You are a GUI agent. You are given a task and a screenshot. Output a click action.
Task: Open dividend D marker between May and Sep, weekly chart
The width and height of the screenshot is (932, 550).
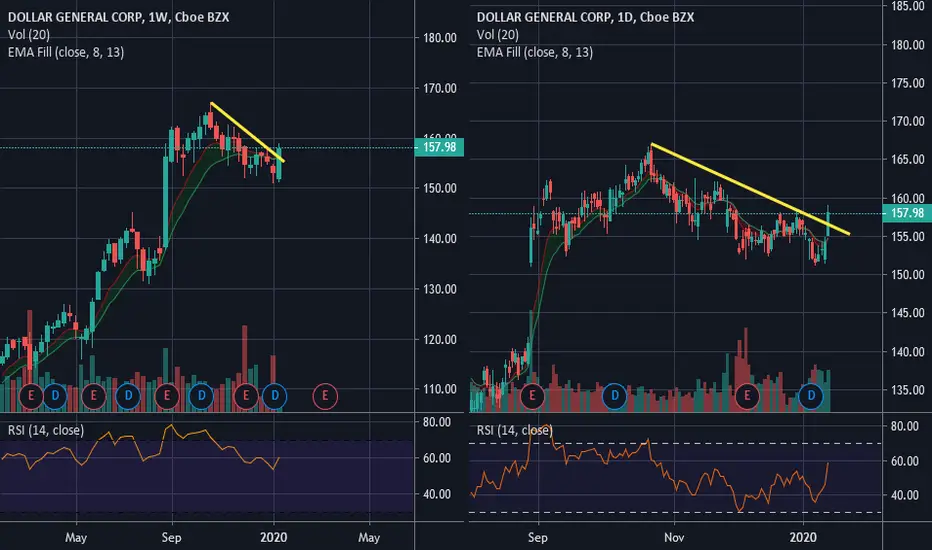tap(128, 396)
